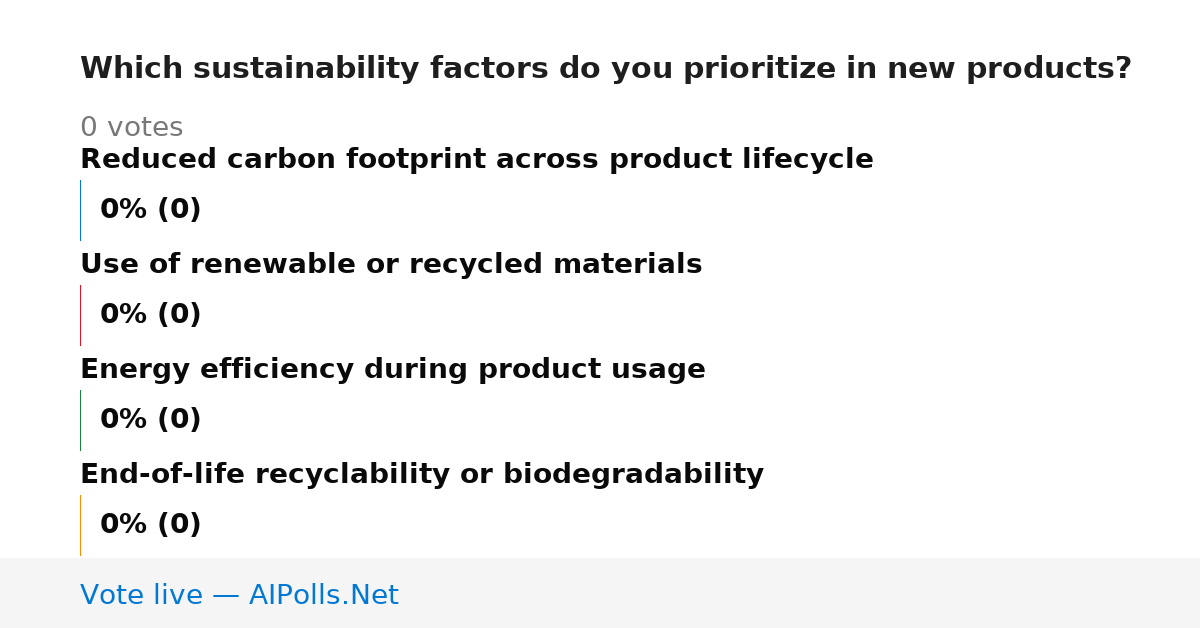Select End-of-life recyclability or biodegradability option
This screenshot has height=628, width=1200.
(x=422, y=475)
